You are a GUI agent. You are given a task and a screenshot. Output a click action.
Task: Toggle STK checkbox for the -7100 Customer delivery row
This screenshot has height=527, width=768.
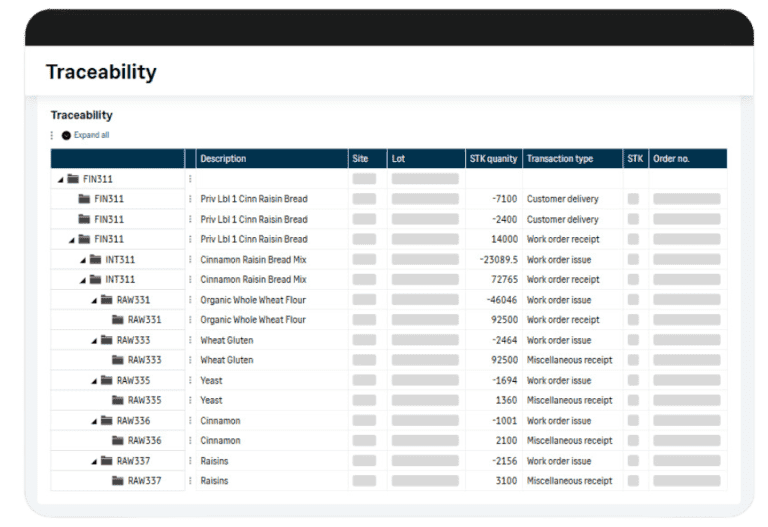(633, 199)
